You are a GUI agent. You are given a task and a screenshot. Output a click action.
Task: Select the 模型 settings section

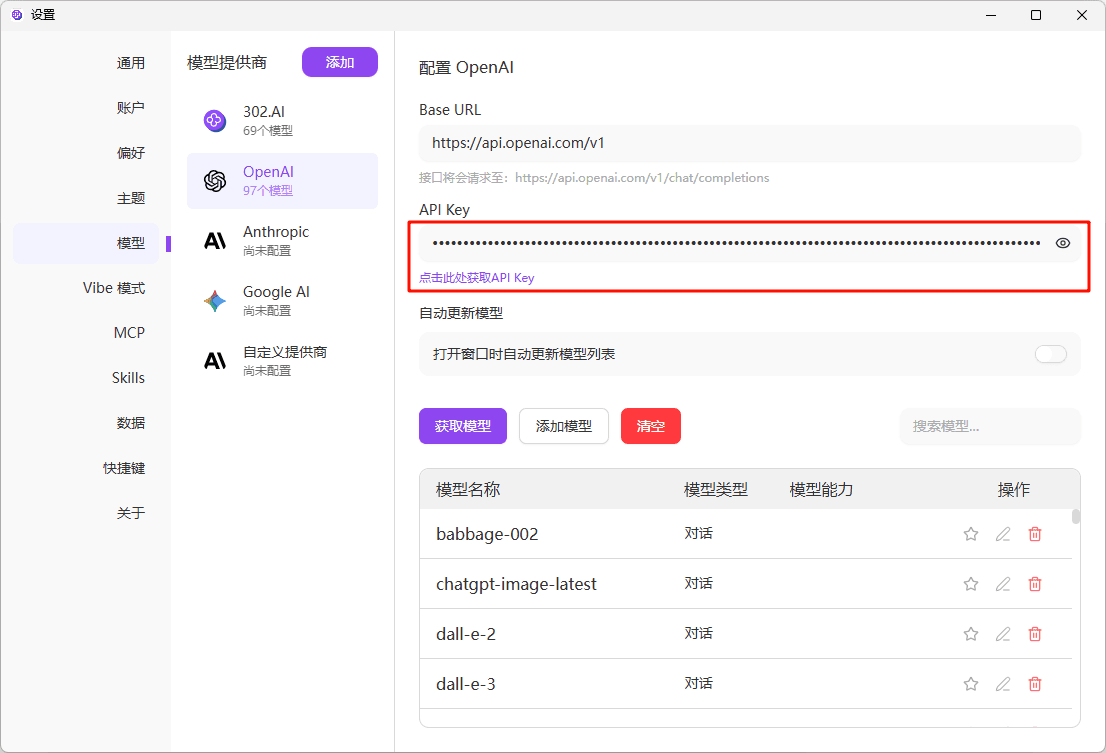pyautogui.click(x=86, y=243)
